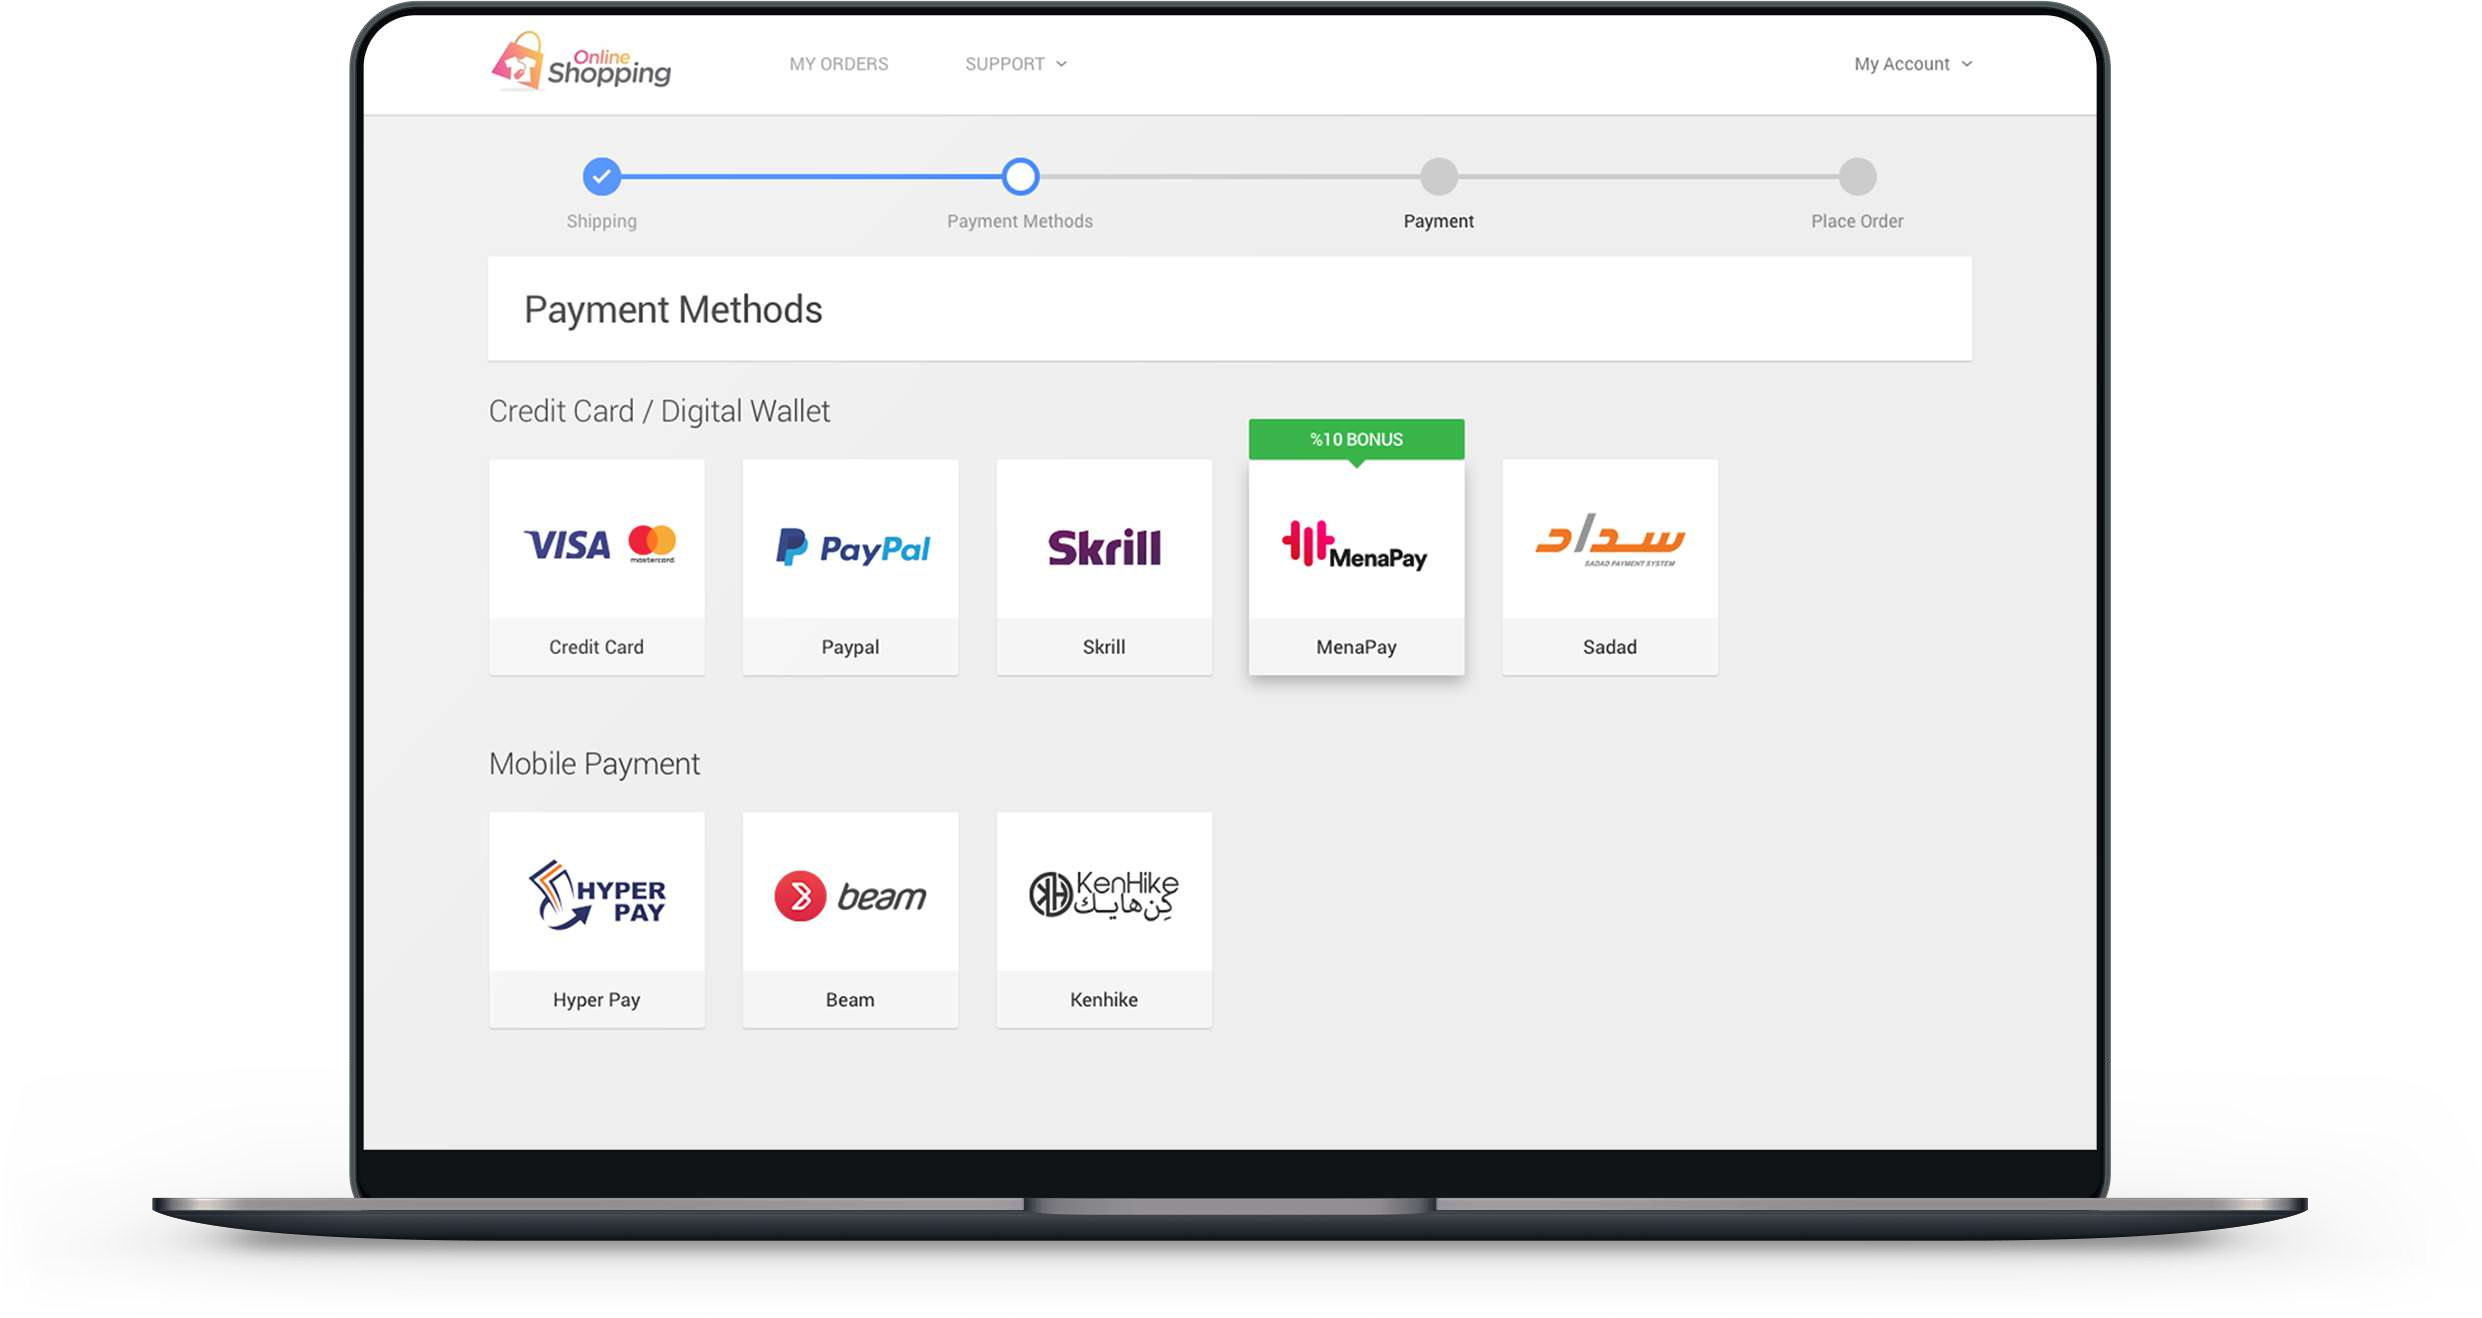Select the beam logo
The height and width of the screenshot is (1318, 2482).
pyautogui.click(x=850, y=896)
